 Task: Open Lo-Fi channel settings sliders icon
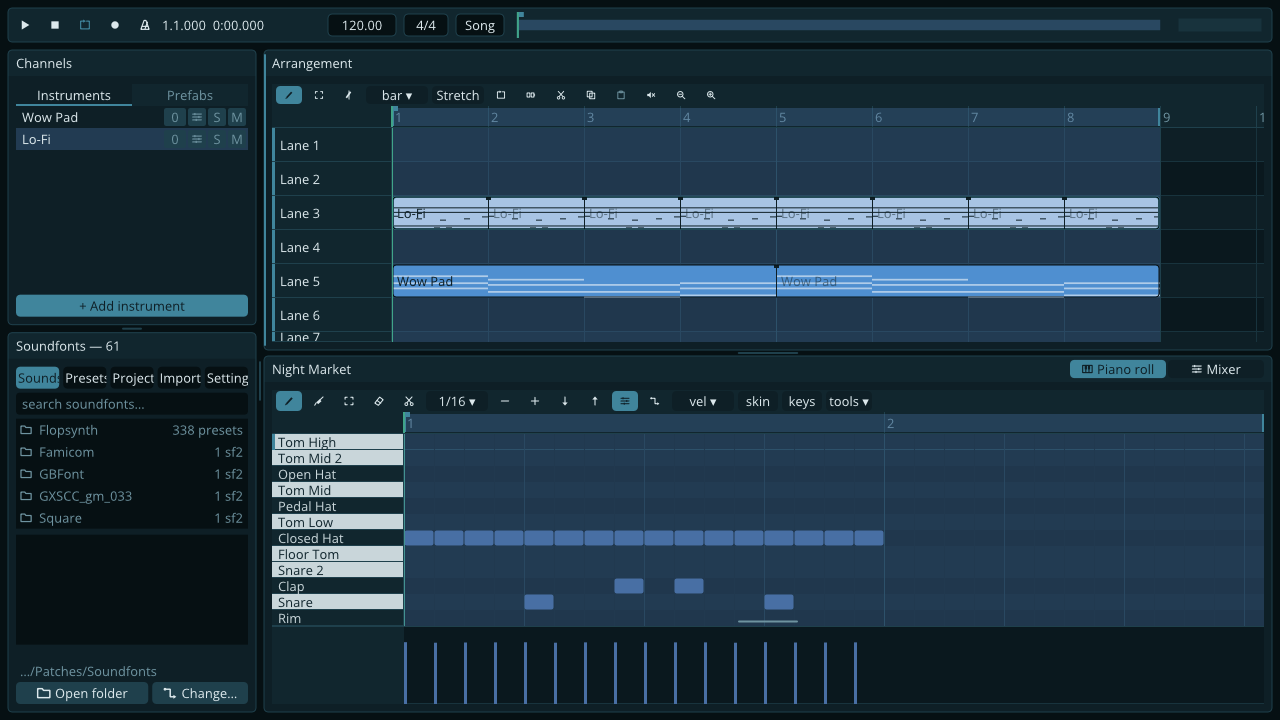click(x=197, y=139)
